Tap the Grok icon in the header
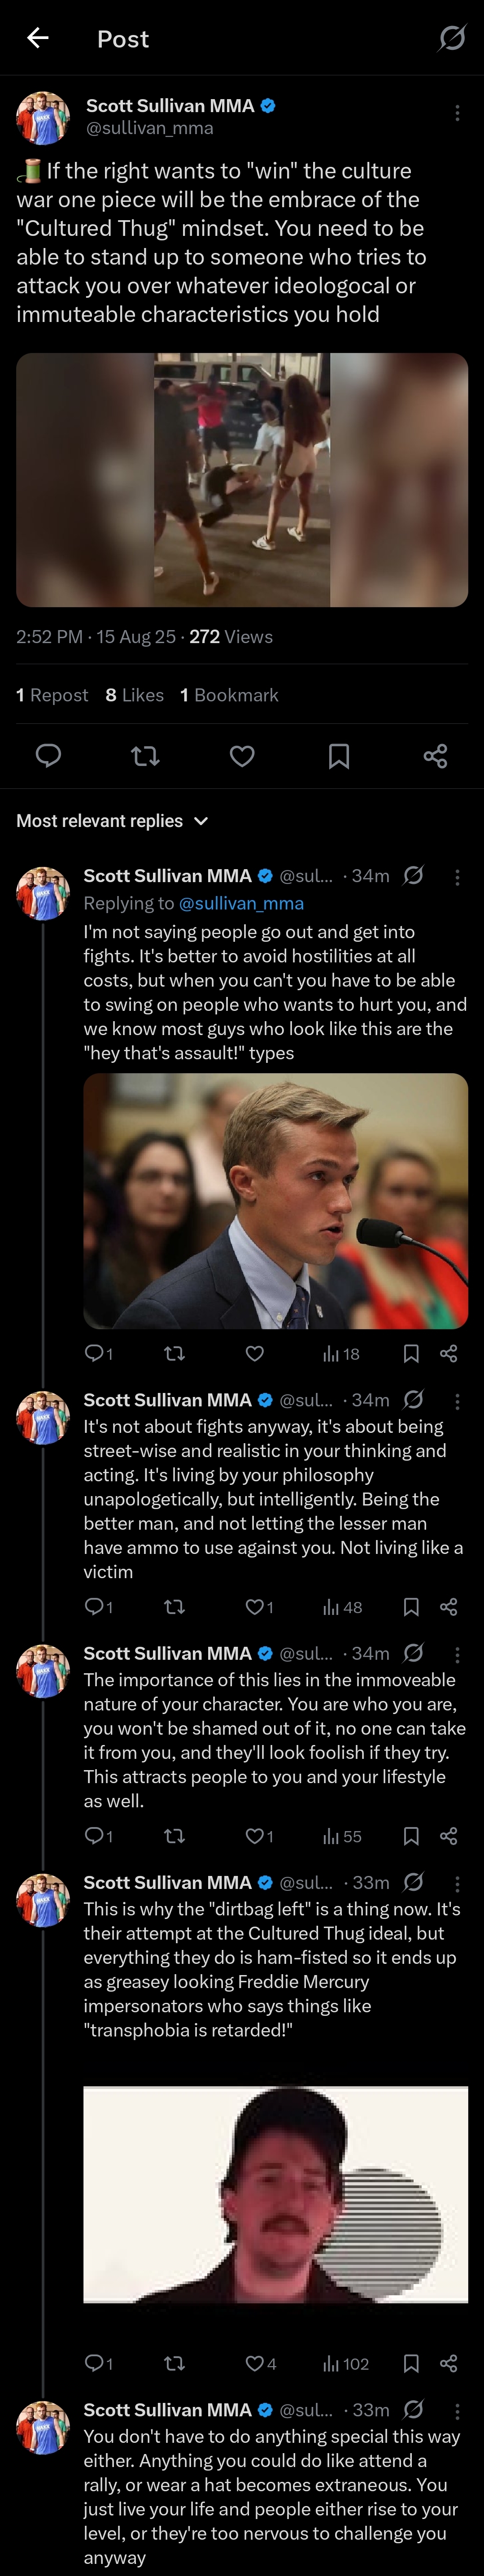 452,38
